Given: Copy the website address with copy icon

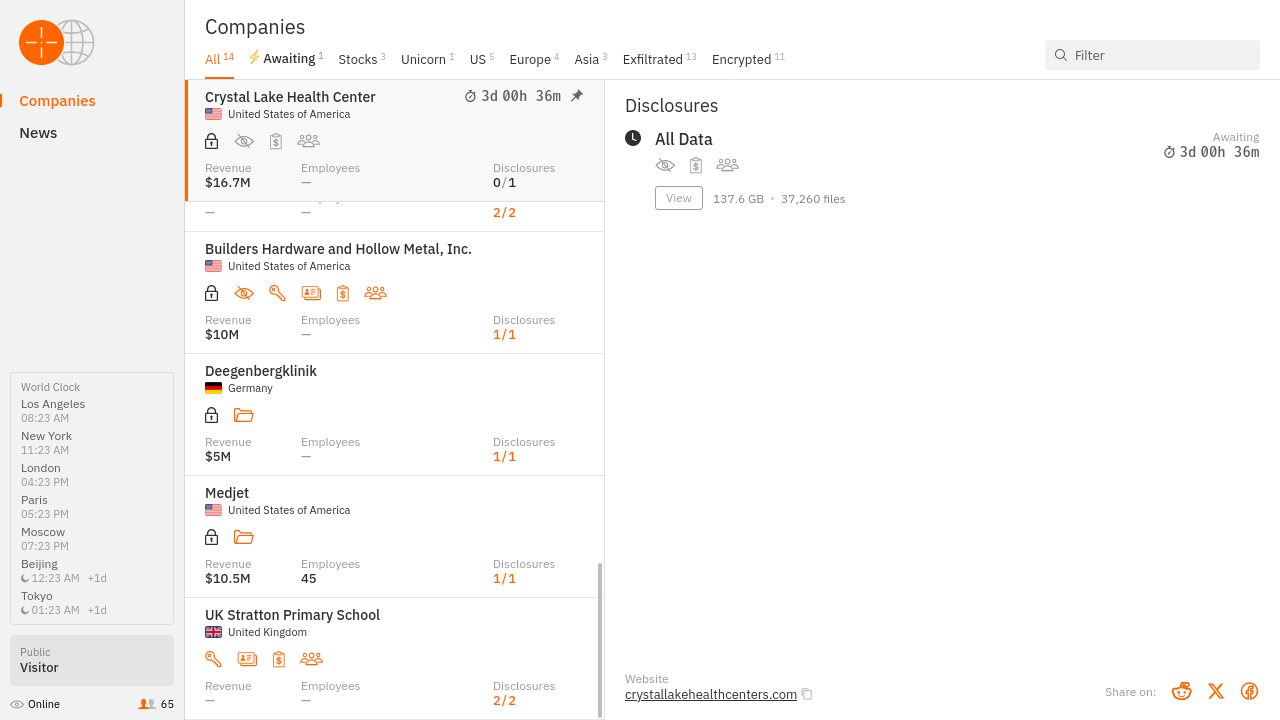Looking at the screenshot, I should tap(807, 694).
